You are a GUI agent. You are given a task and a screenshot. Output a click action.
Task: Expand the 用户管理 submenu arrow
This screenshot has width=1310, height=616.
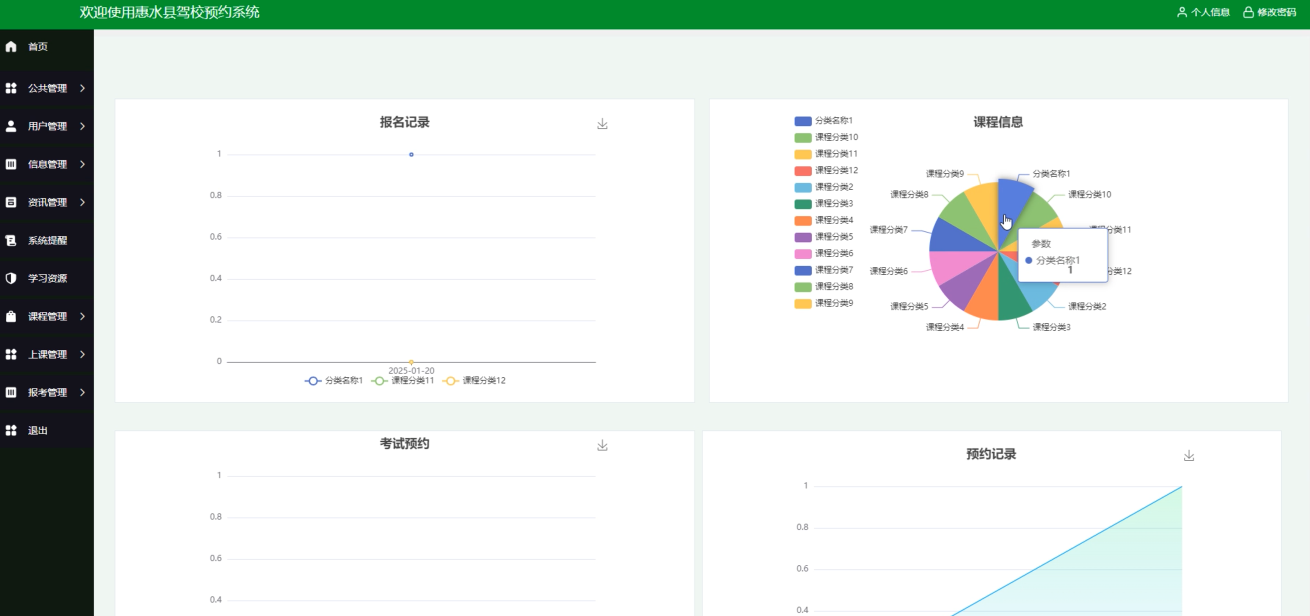[82, 126]
